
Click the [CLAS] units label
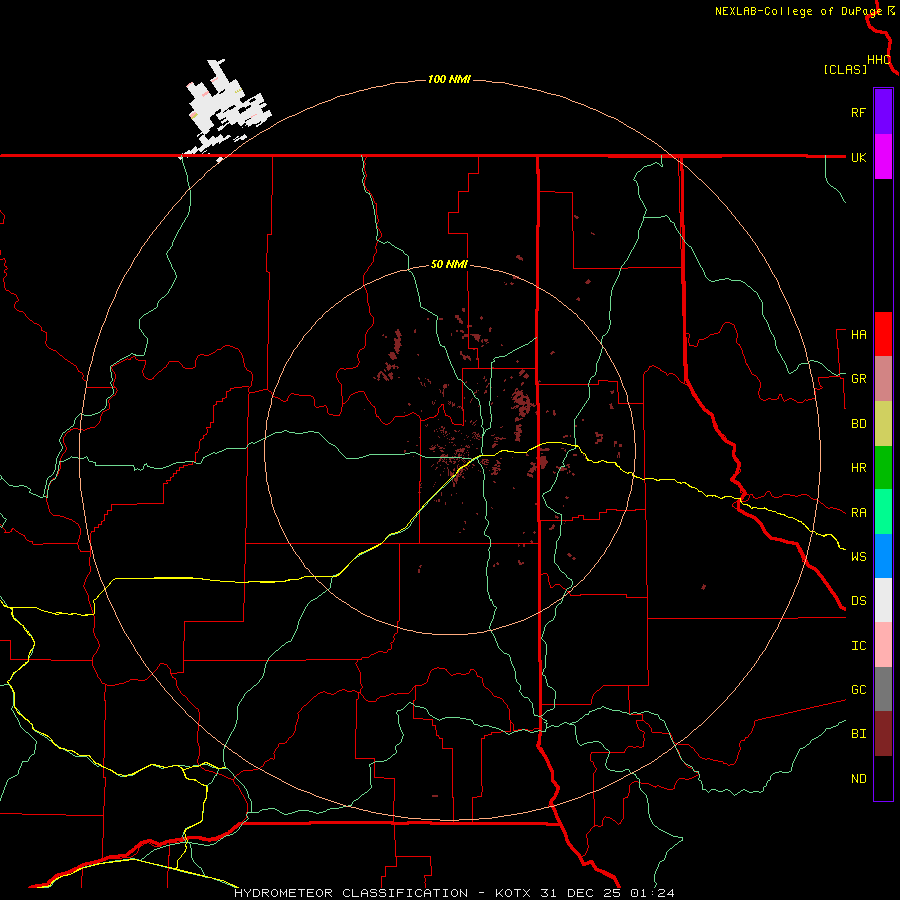point(845,69)
